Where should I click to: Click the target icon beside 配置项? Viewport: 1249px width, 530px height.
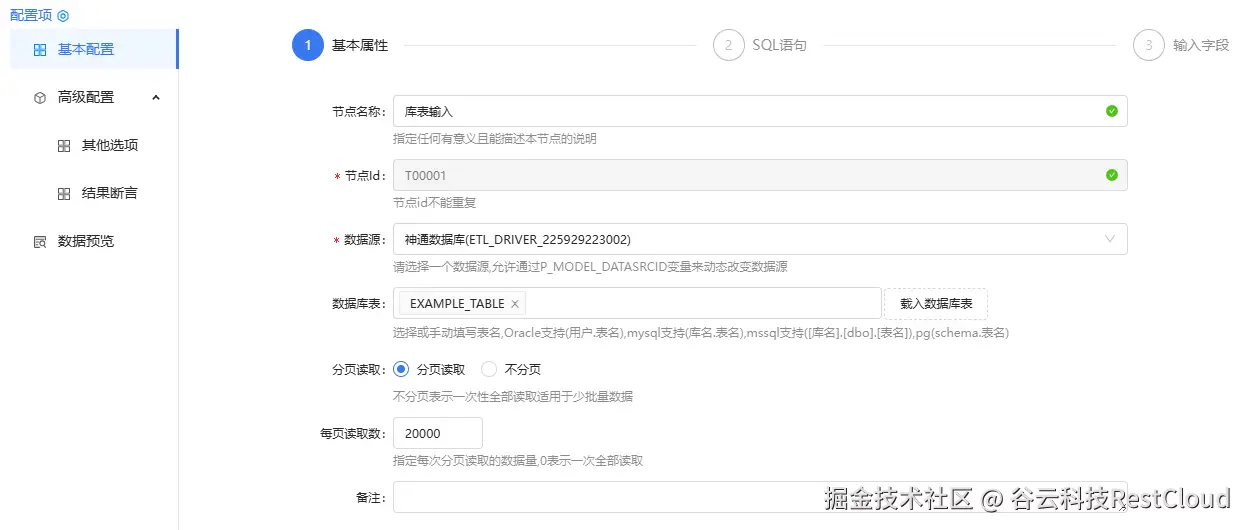pyautogui.click(x=64, y=16)
